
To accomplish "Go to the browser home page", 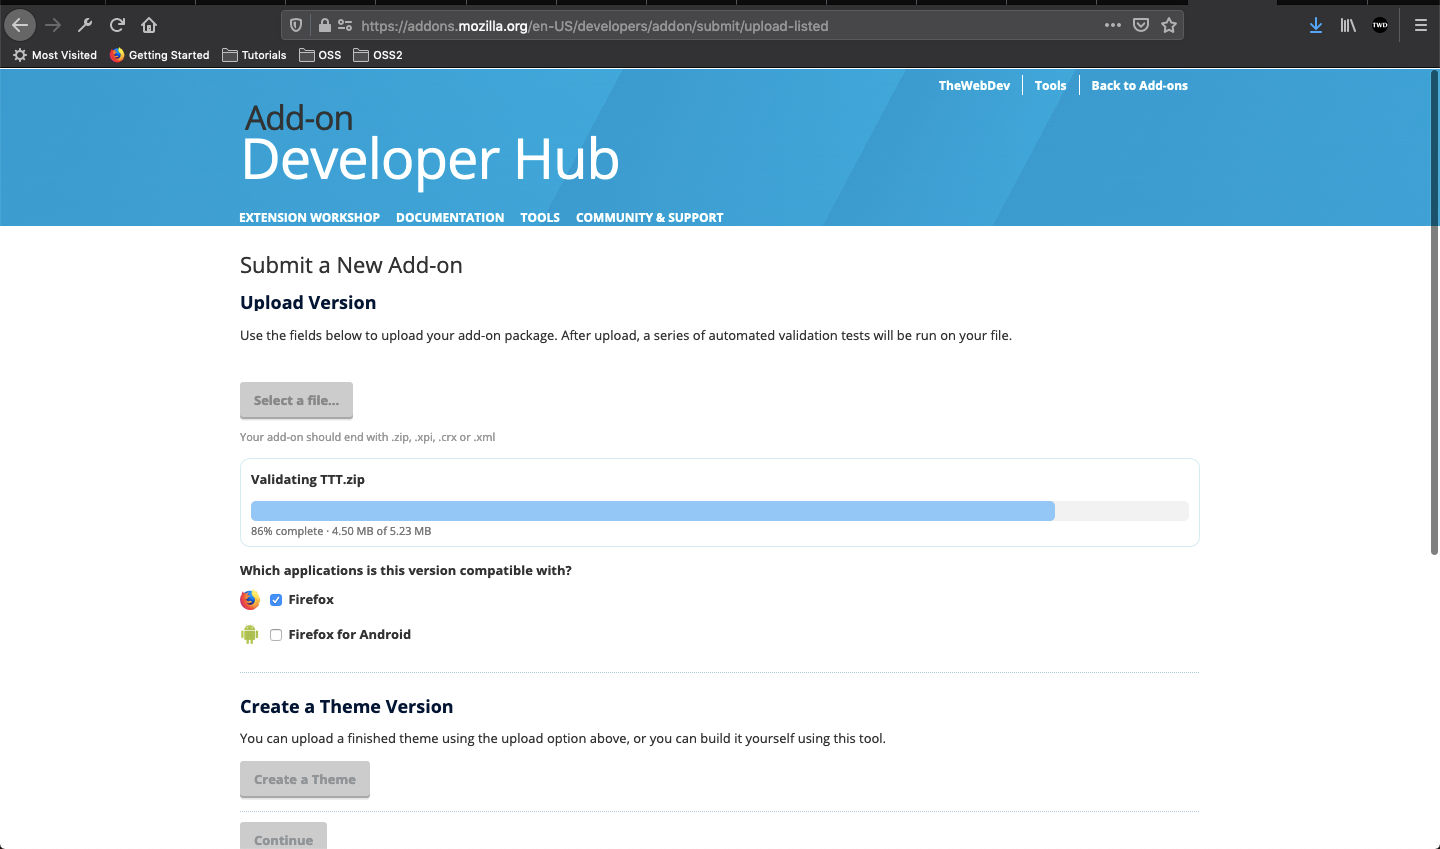I will (x=149, y=25).
